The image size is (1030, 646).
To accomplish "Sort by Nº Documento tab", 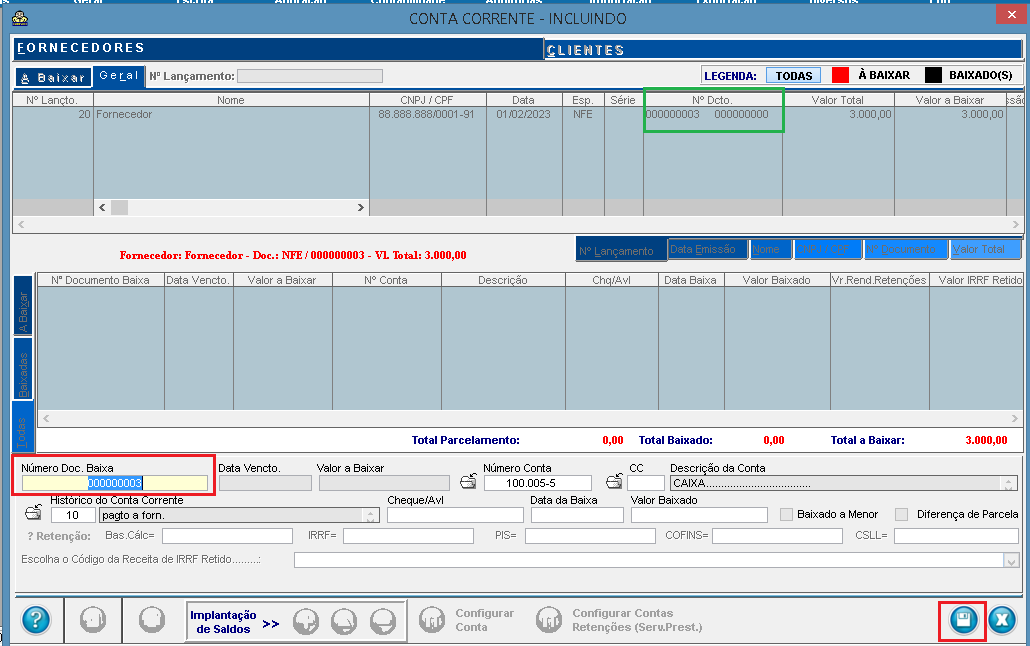I will pyautogui.click(x=905, y=249).
